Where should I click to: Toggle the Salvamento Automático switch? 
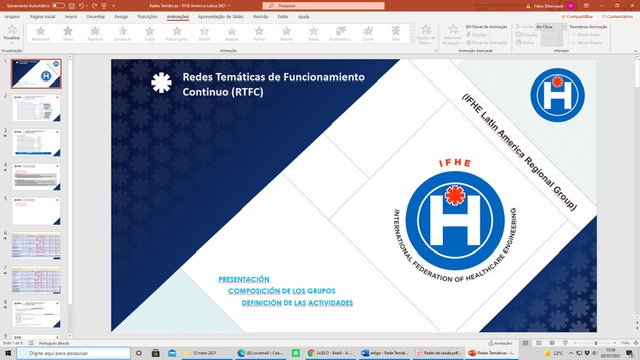pyautogui.click(x=58, y=6)
